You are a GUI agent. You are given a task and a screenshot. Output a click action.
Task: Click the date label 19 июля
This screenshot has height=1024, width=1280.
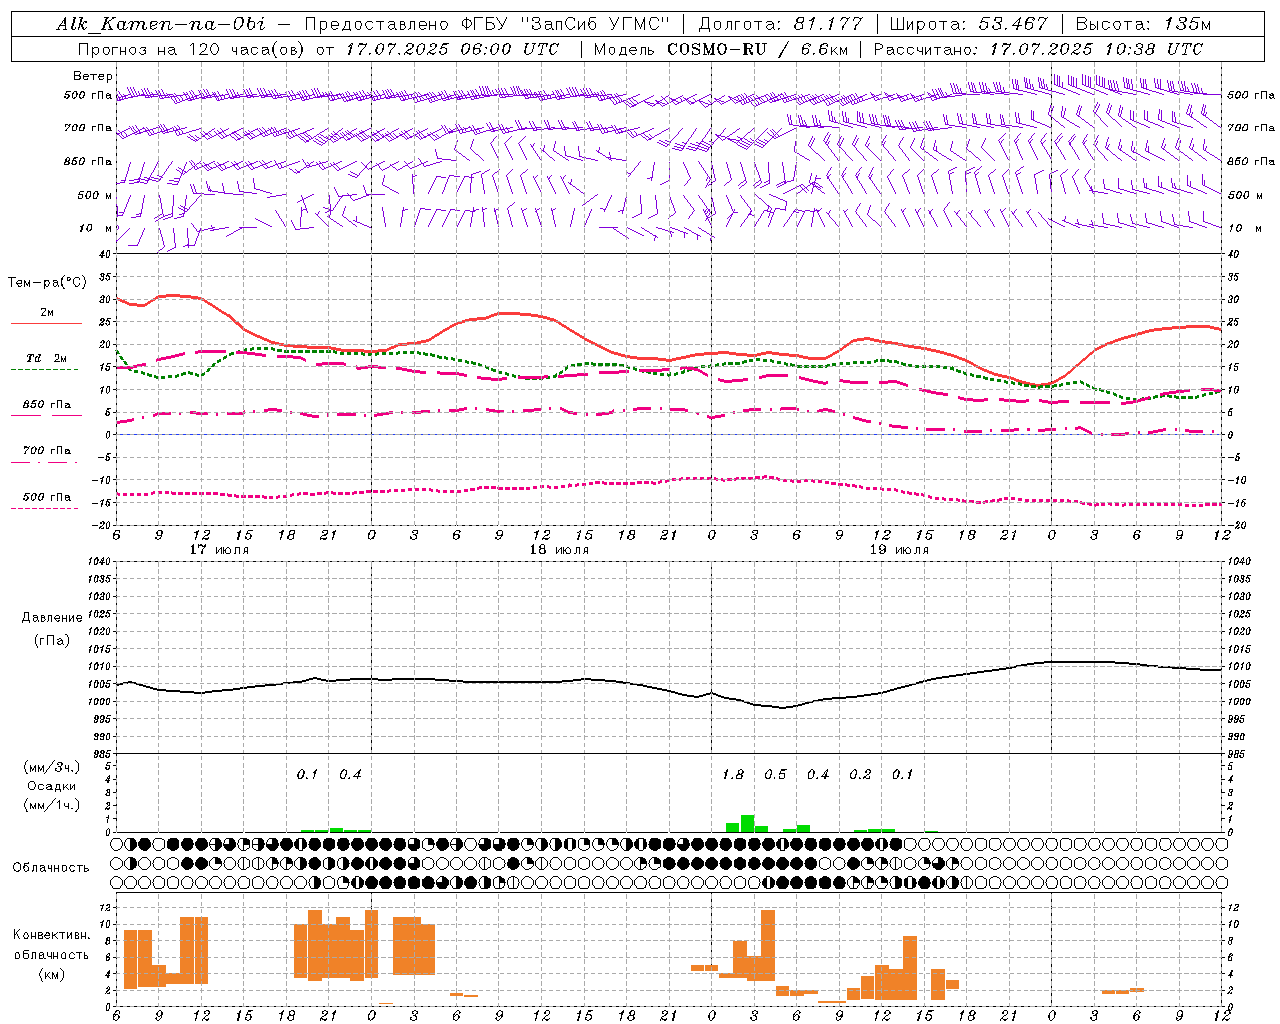899,550
